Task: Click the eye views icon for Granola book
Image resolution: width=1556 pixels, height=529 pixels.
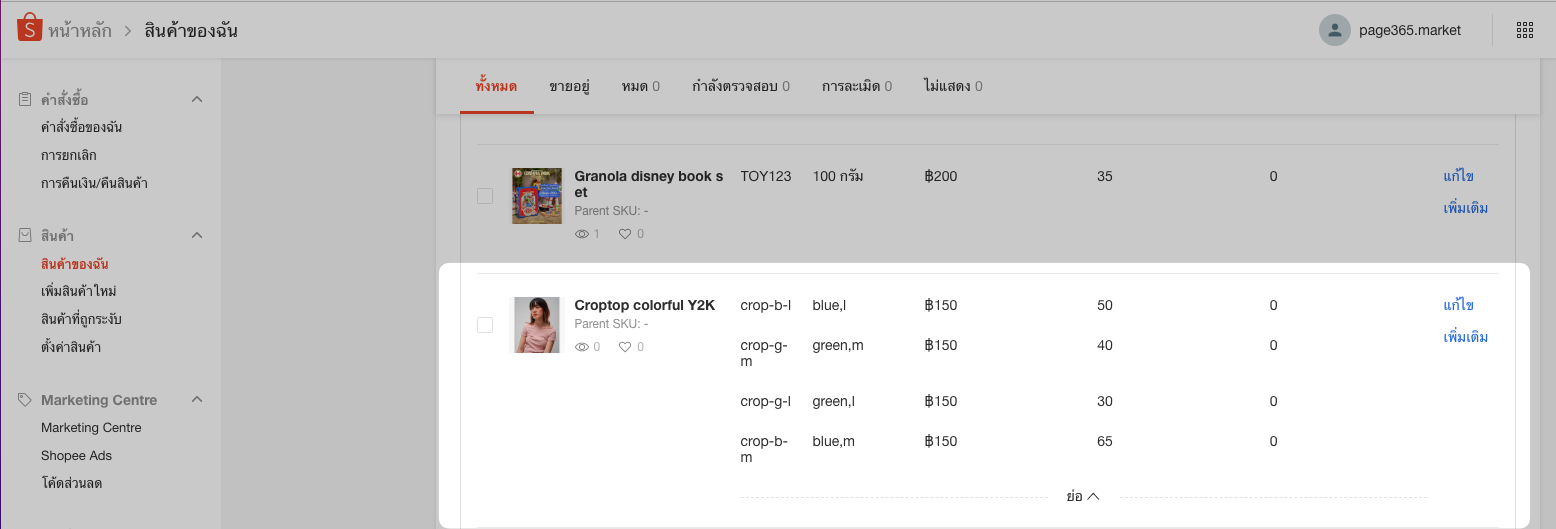Action: click(x=582, y=234)
